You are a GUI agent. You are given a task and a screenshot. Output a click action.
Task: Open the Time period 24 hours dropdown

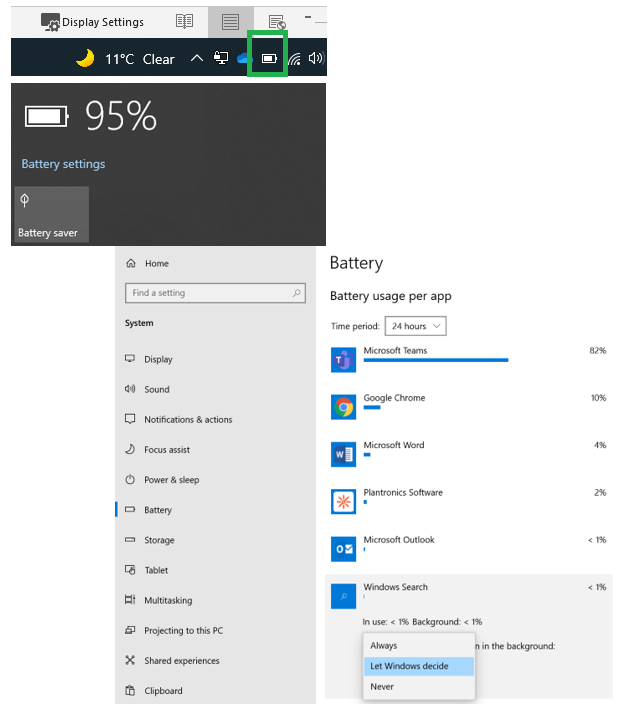[x=415, y=326]
